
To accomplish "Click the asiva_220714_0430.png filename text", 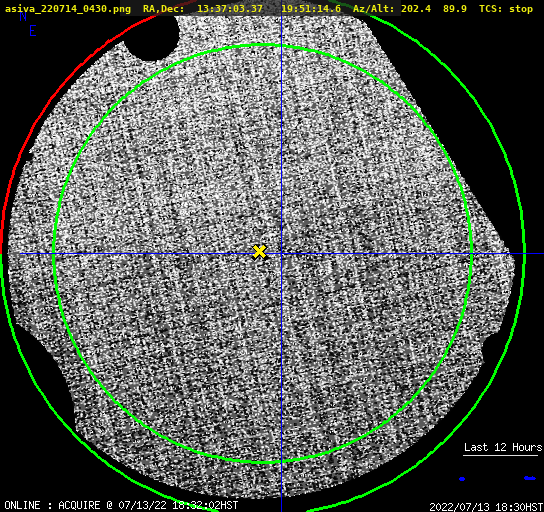I will (x=68, y=9).
